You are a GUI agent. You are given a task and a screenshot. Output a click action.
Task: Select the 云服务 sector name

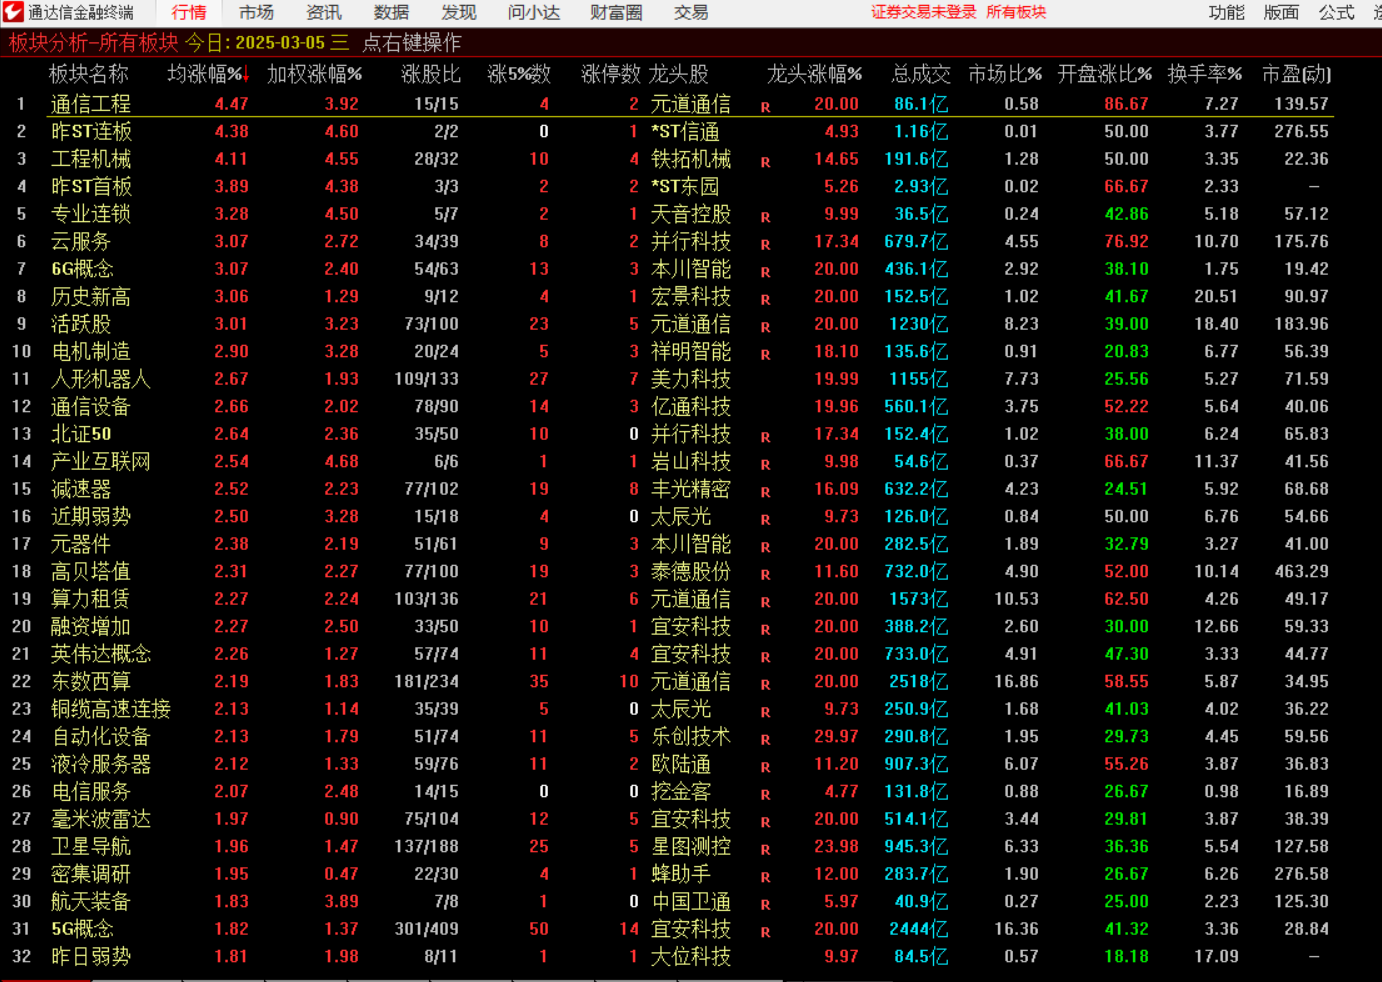(x=81, y=241)
